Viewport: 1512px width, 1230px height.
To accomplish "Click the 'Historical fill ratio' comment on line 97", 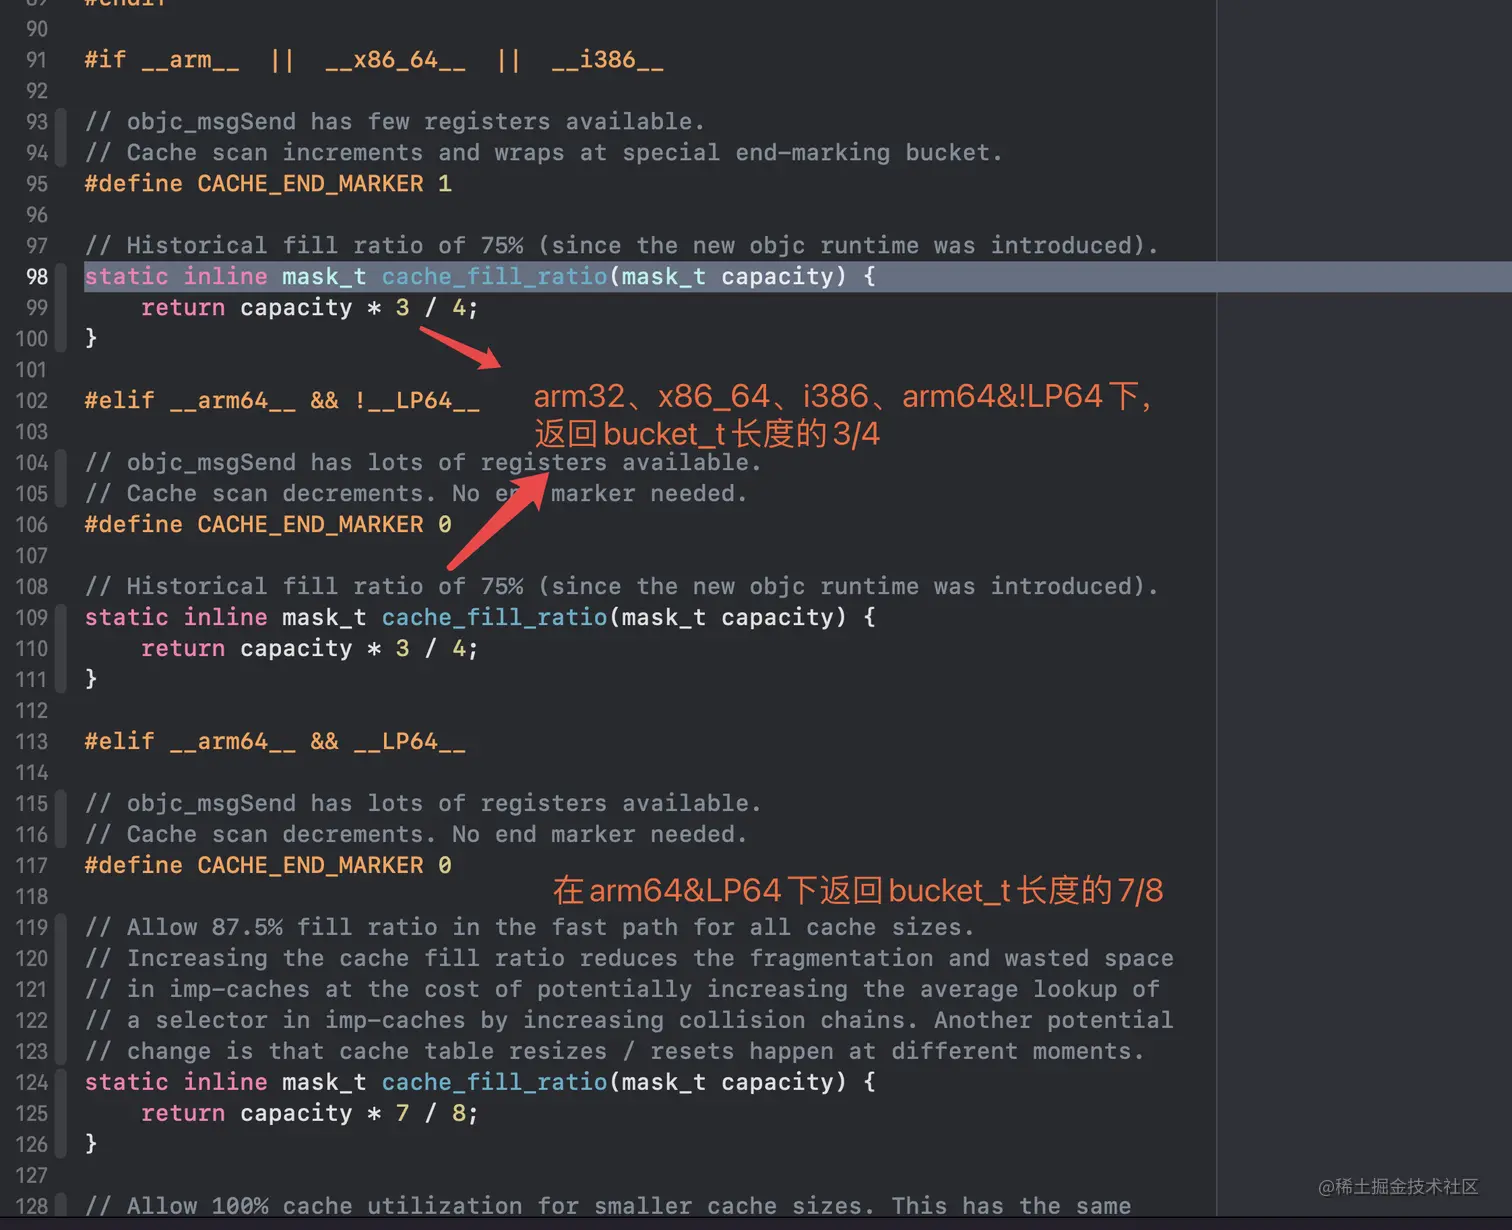I will tap(621, 246).
